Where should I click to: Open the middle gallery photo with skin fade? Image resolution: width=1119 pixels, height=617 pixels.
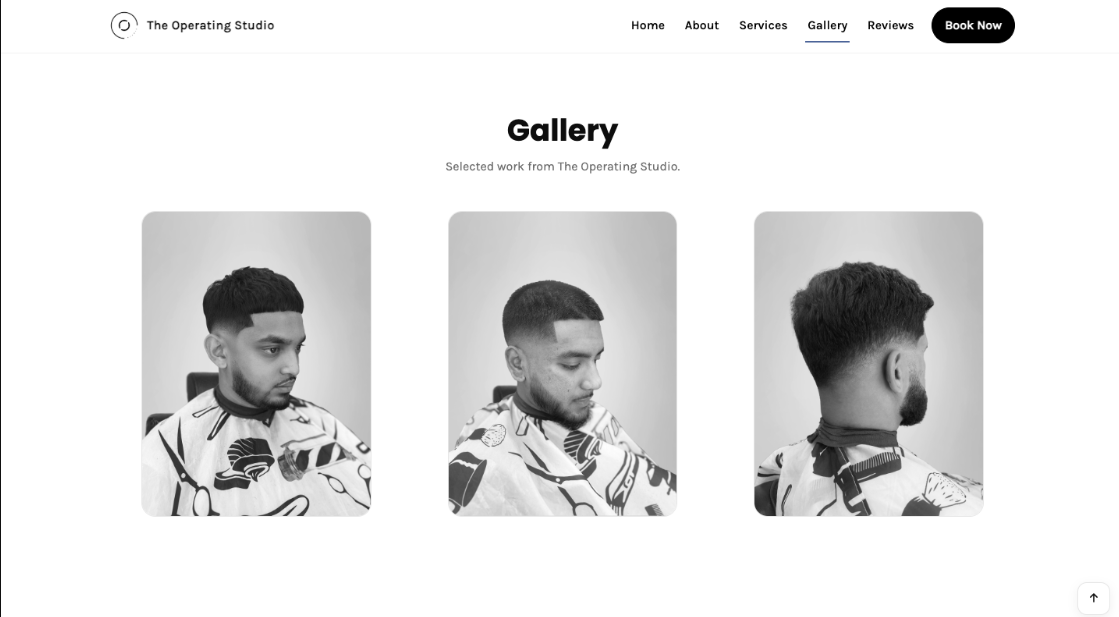(562, 364)
